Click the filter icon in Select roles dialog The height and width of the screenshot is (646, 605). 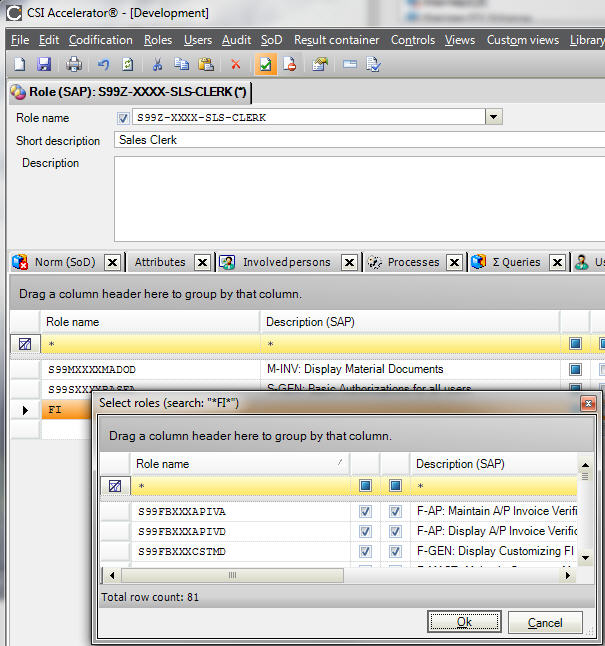pos(115,486)
